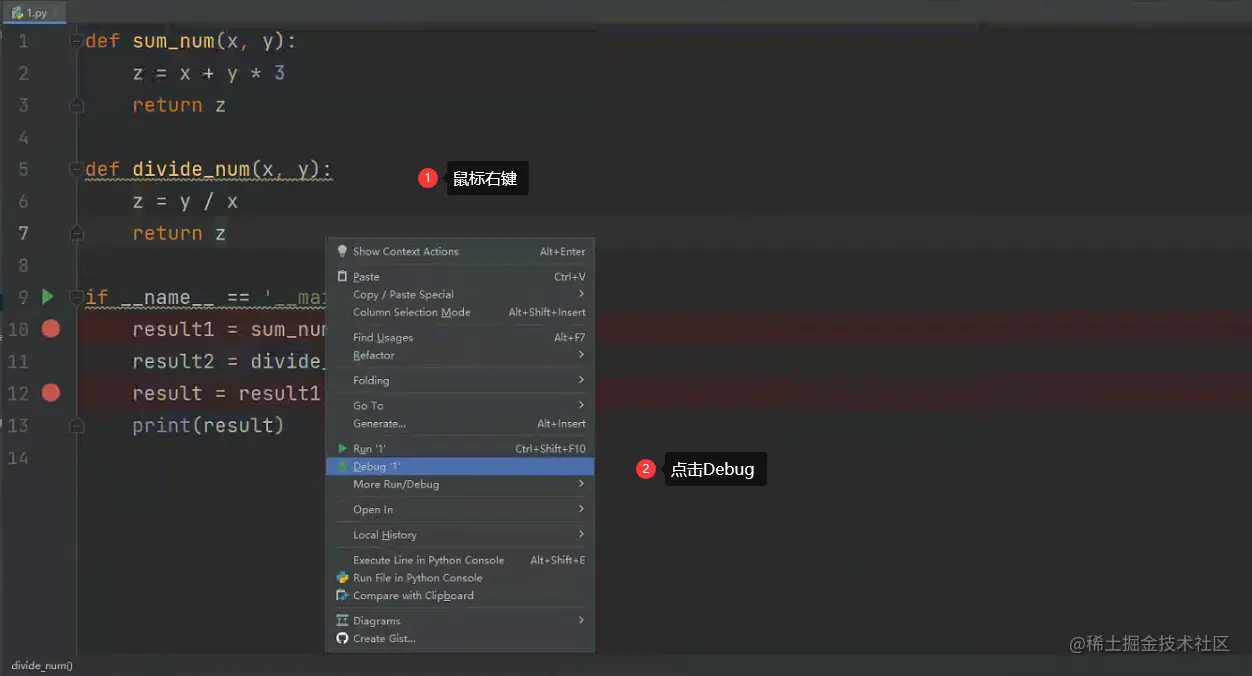
Task: Click the Python icon beside Run File
Action: tap(342, 577)
